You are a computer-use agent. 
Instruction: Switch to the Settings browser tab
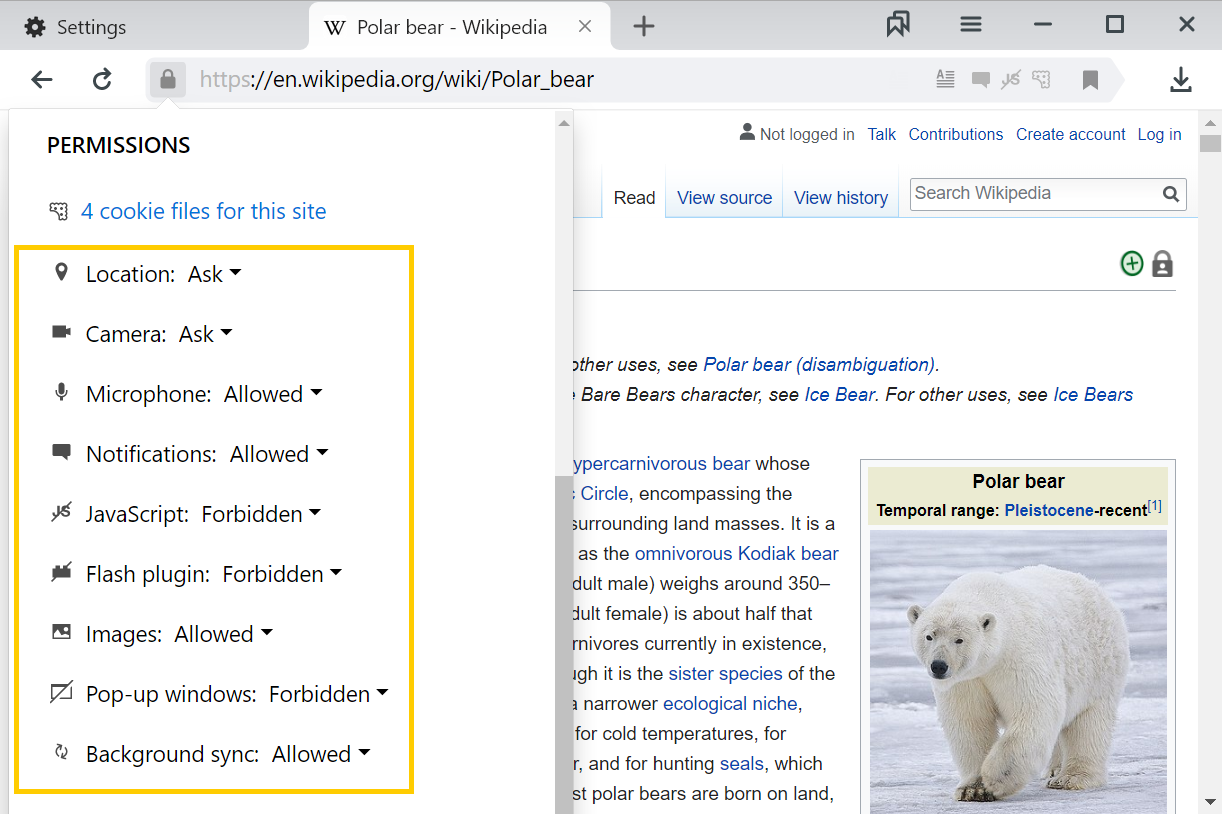pyautogui.click(x=152, y=27)
